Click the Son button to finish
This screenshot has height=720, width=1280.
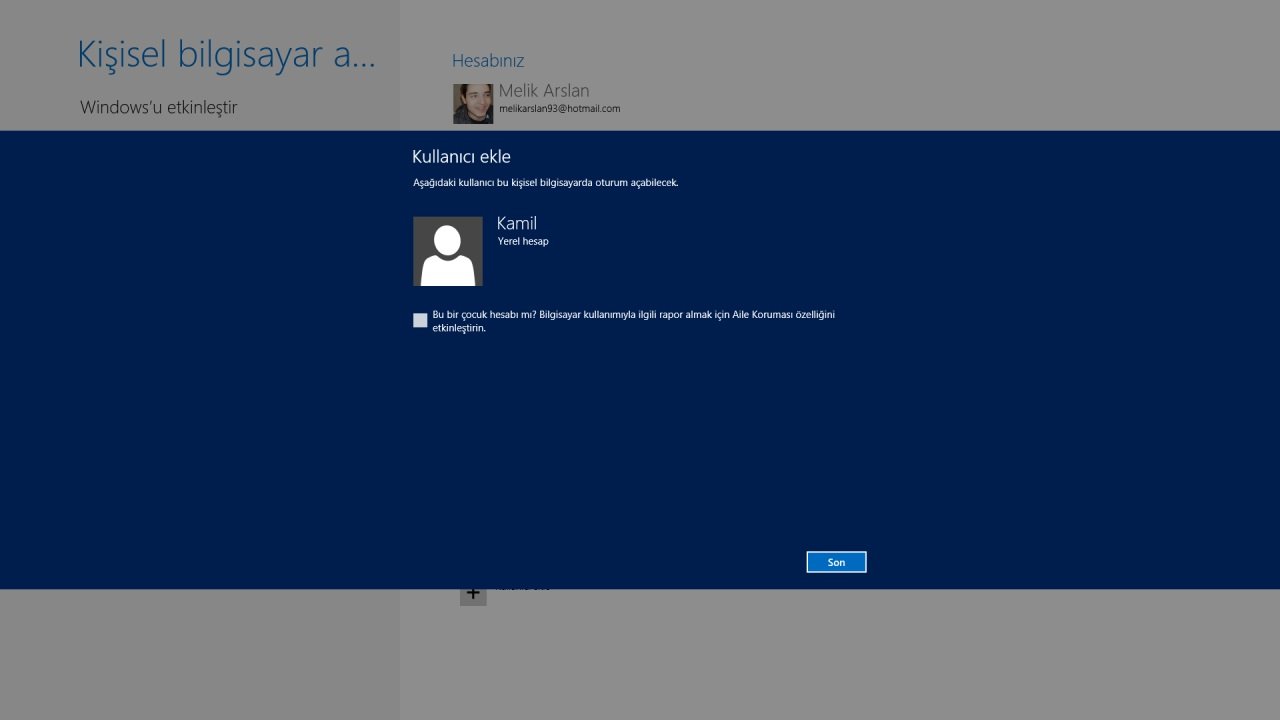click(836, 562)
